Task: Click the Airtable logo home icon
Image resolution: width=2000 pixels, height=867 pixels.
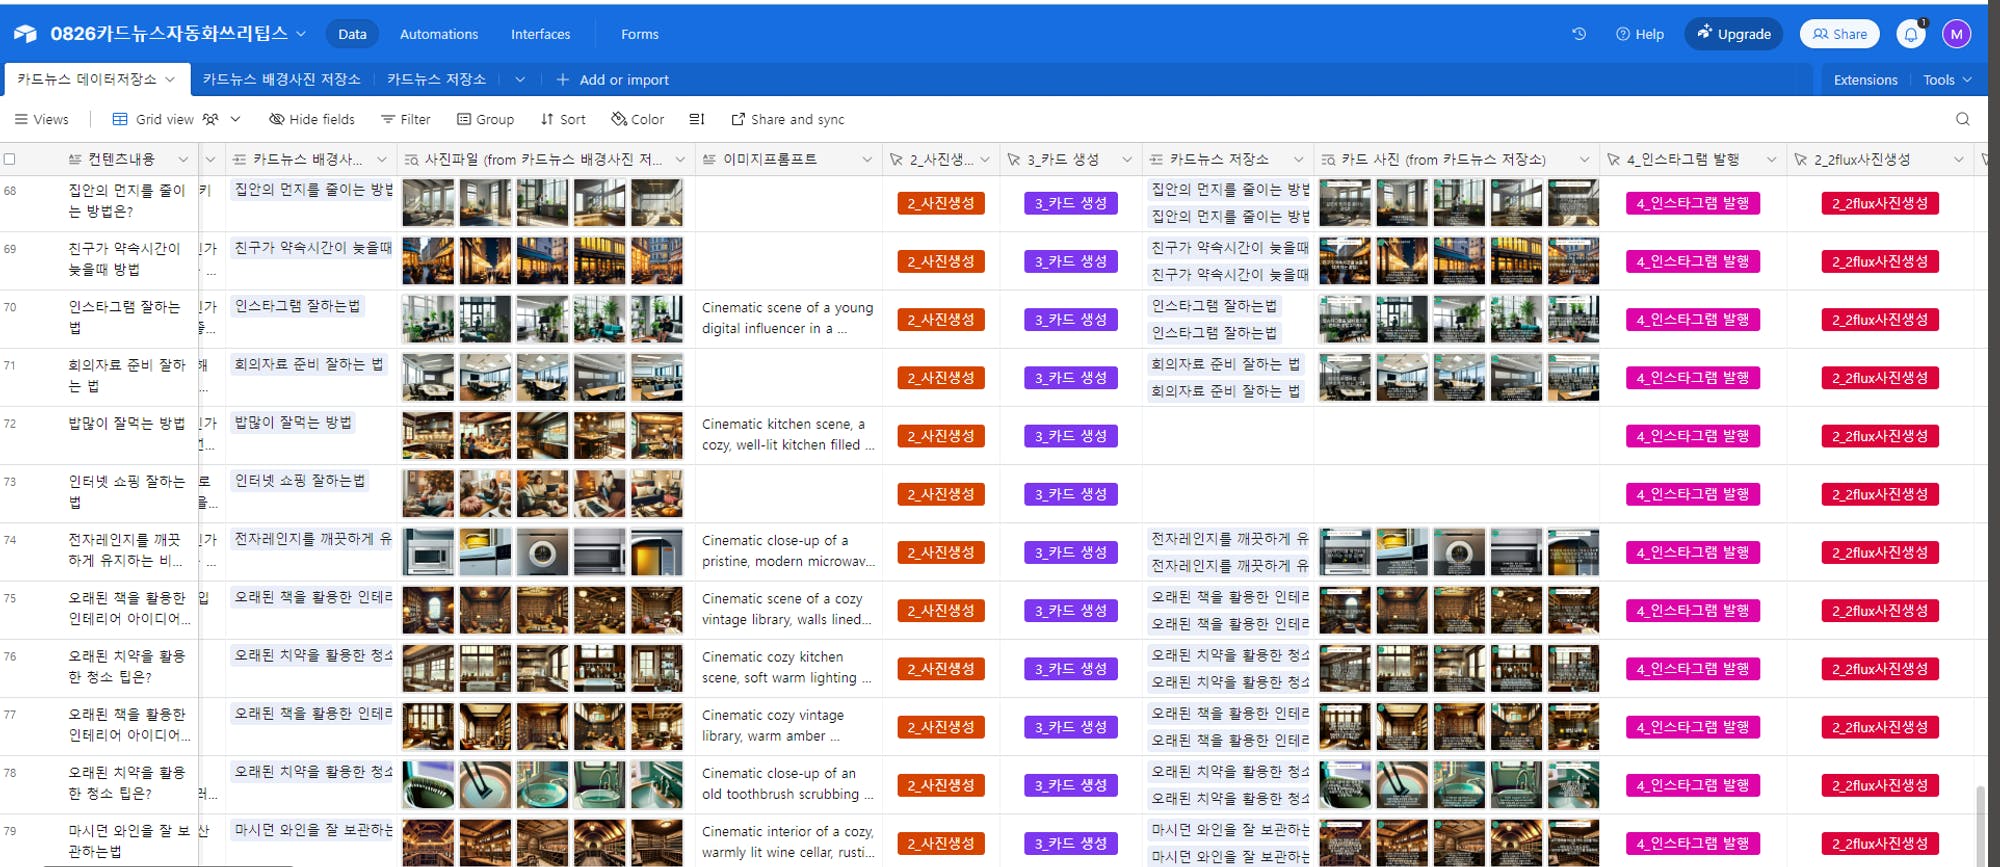Action: point(25,34)
